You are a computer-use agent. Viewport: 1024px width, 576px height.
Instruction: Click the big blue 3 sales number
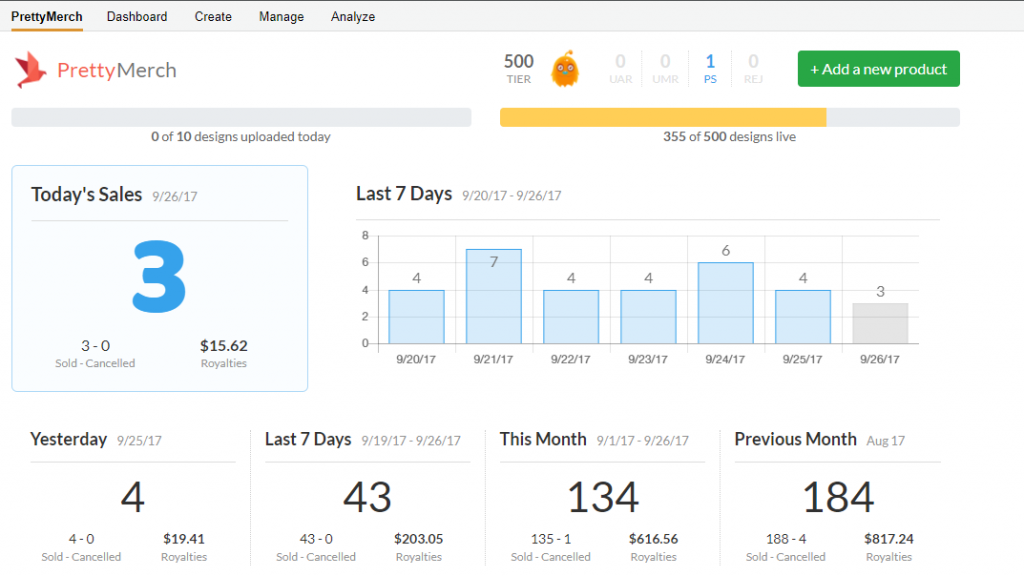click(x=159, y=276)
